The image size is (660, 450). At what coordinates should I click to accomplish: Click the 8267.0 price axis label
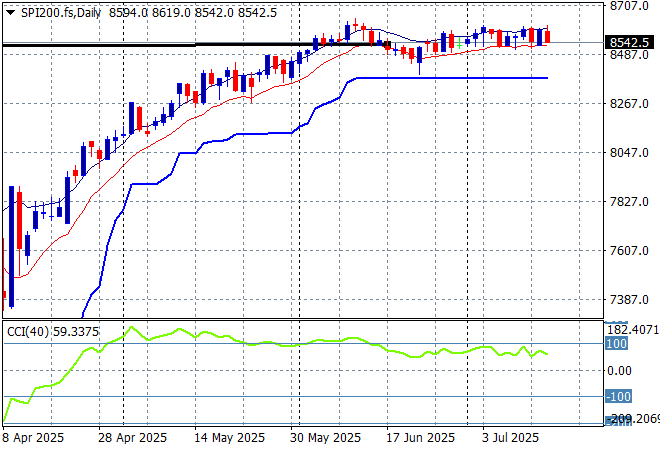click(629, 104)
